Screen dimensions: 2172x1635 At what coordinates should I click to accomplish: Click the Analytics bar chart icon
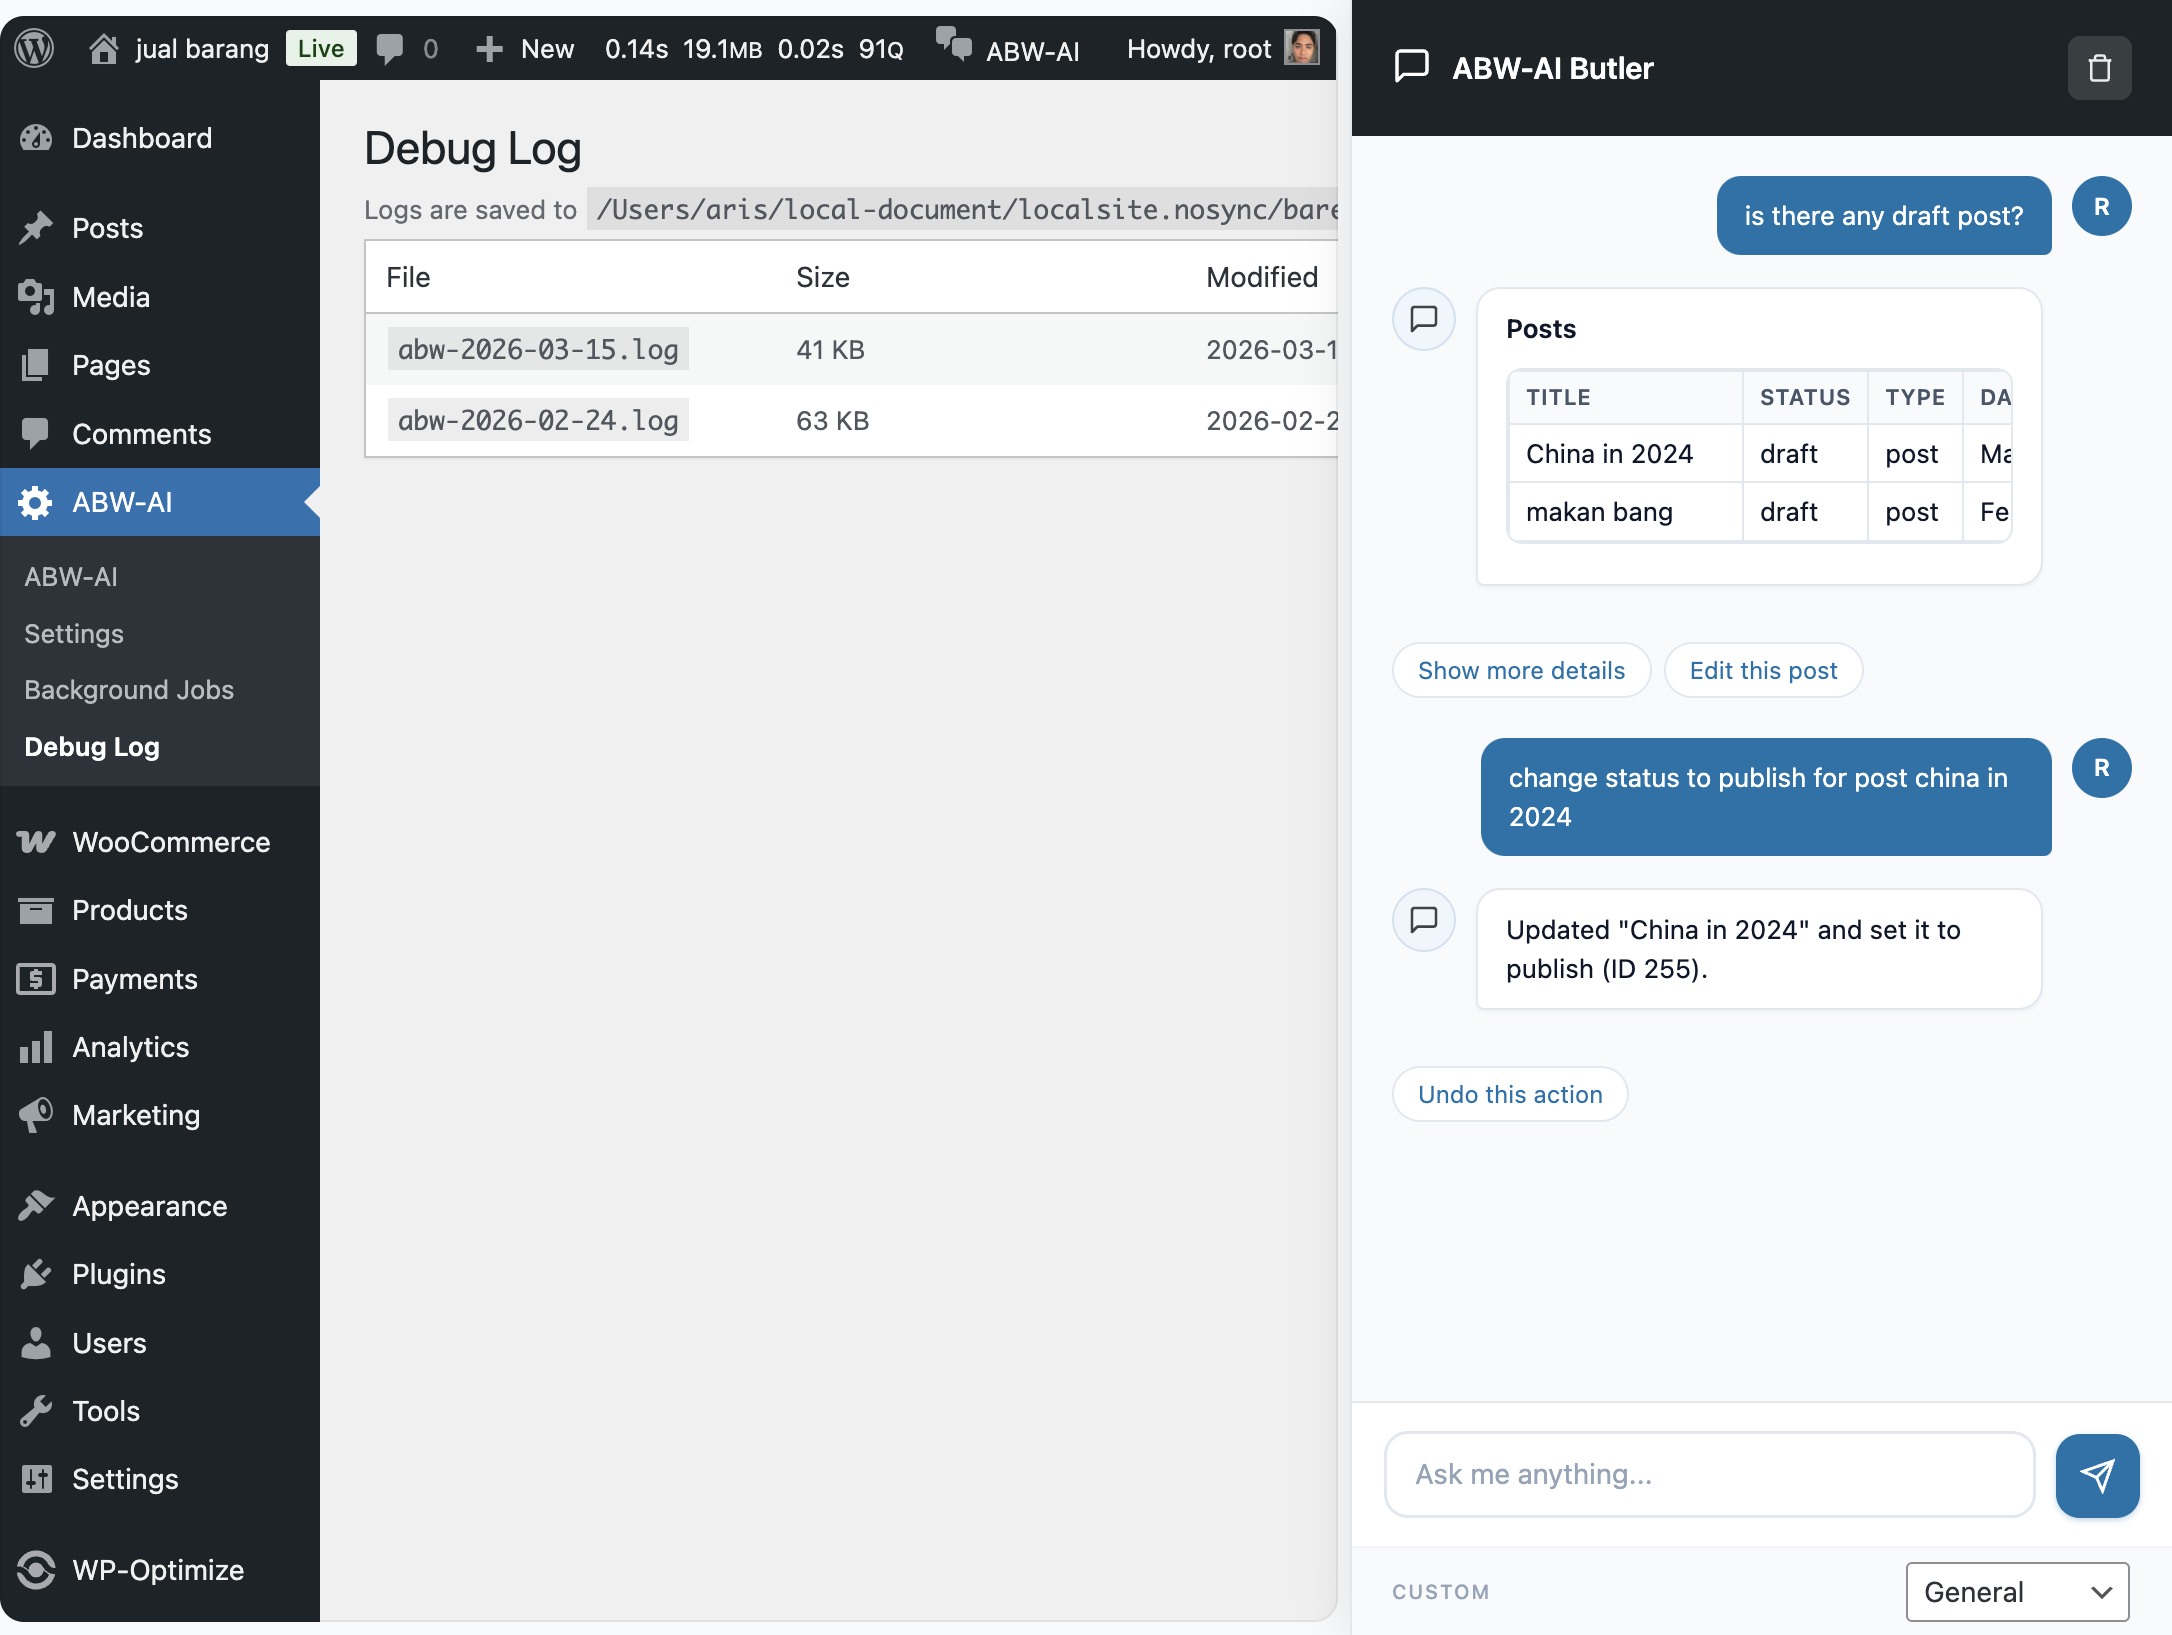coord(36,1047)
